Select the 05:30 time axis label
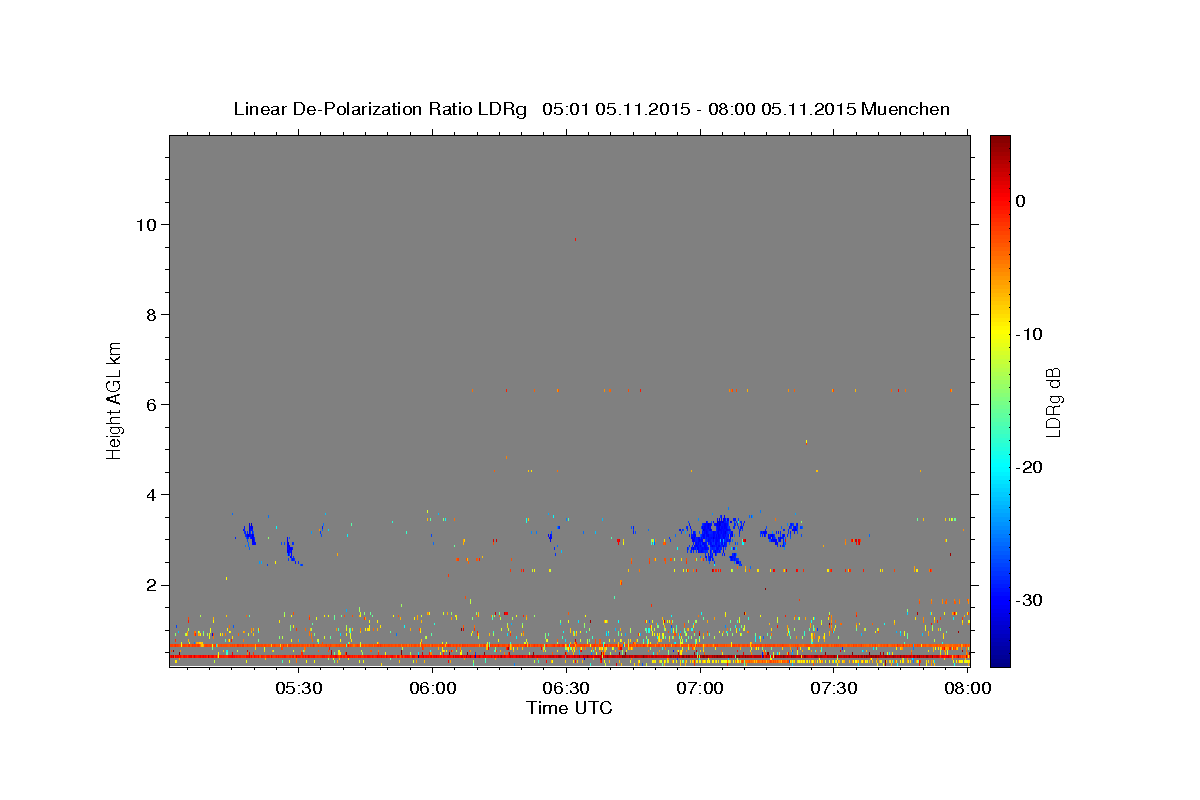Screen dimensions: 1200x800 coord(298,689)
